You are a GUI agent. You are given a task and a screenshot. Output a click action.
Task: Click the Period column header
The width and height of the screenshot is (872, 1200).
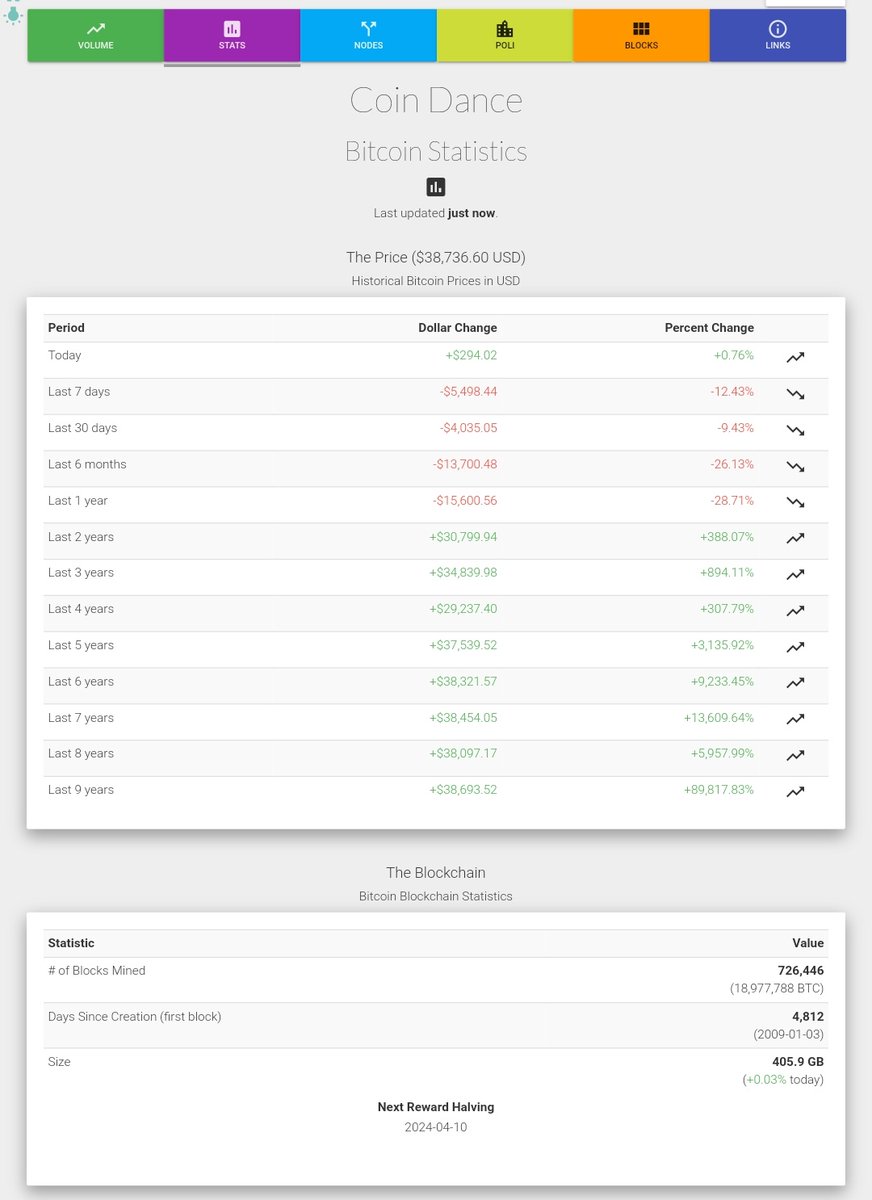pyautogui.click(x=66, y=328)
